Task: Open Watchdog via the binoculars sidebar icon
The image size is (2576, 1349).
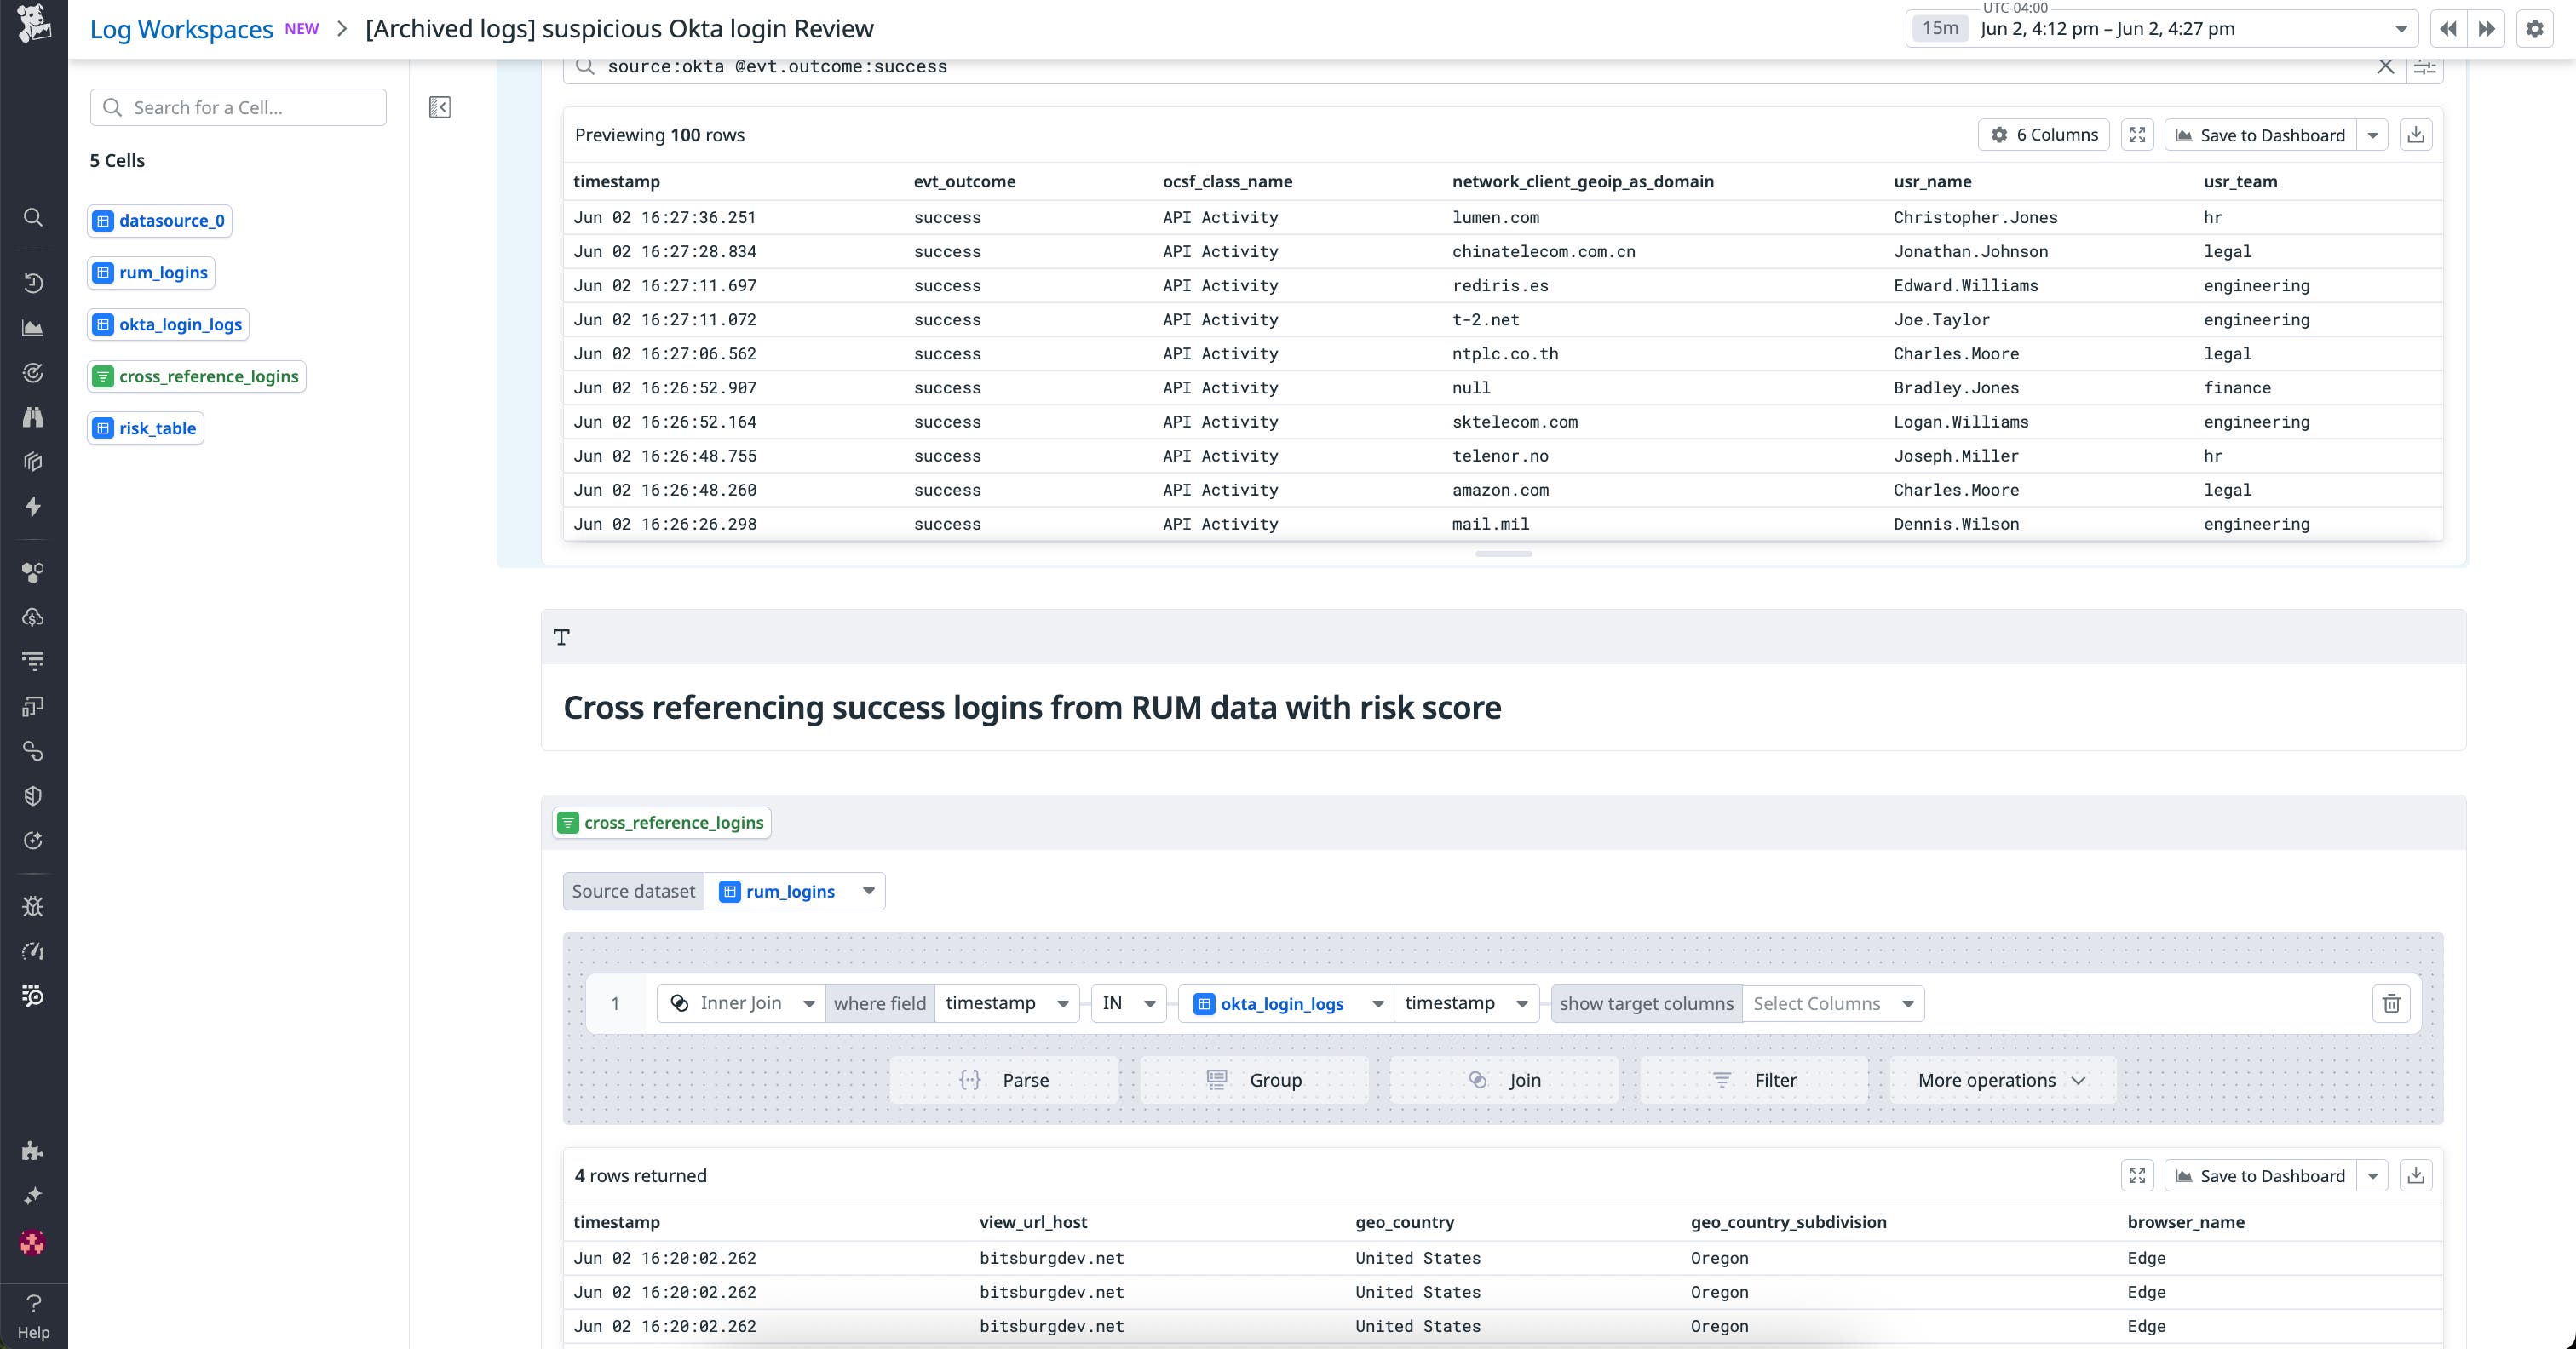Action: [x=33, y=417]
